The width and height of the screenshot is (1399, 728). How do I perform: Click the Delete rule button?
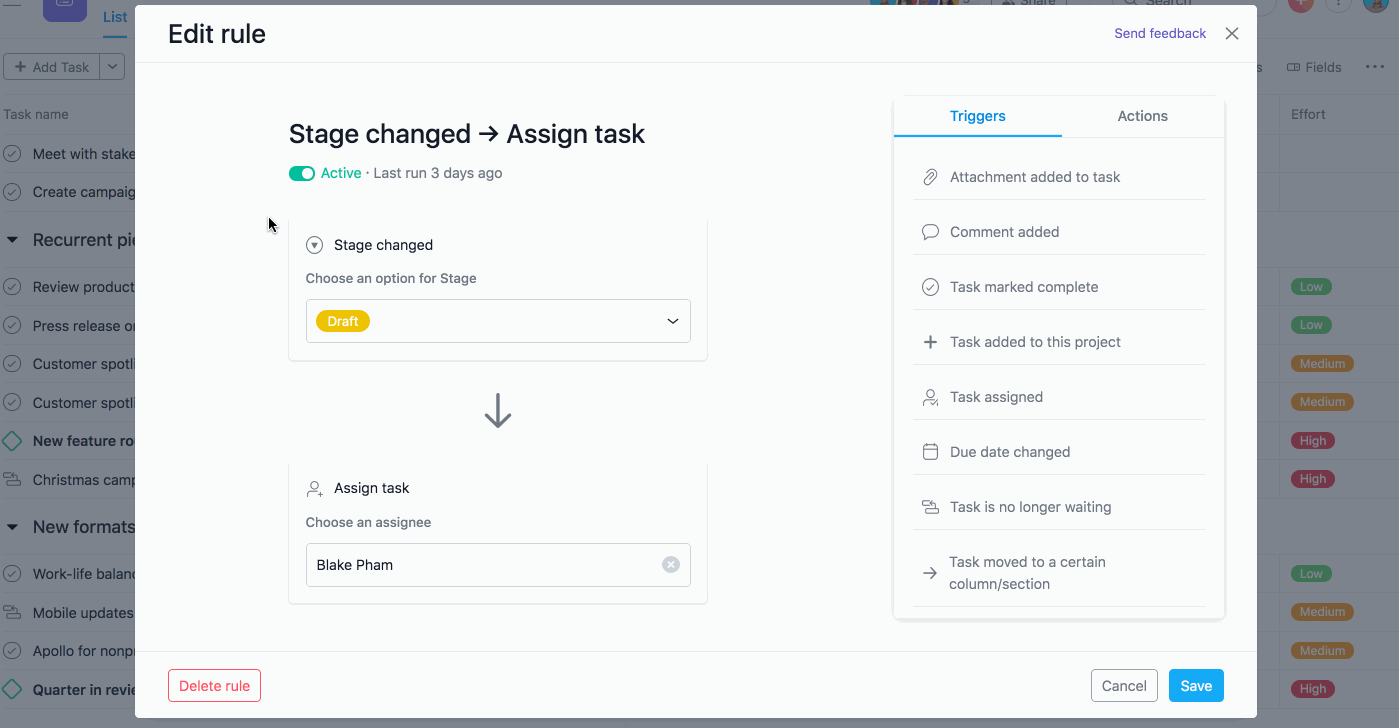click(214, 686)
